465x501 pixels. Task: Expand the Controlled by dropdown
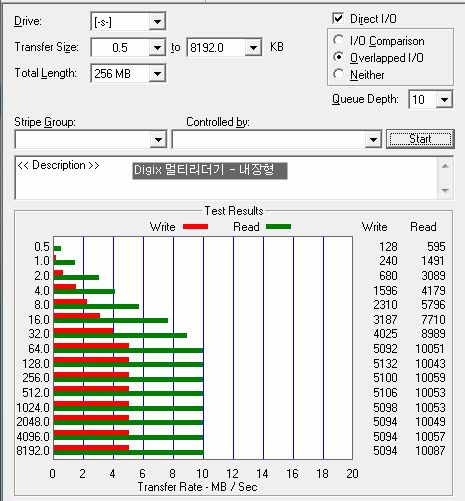click(373, 139)
